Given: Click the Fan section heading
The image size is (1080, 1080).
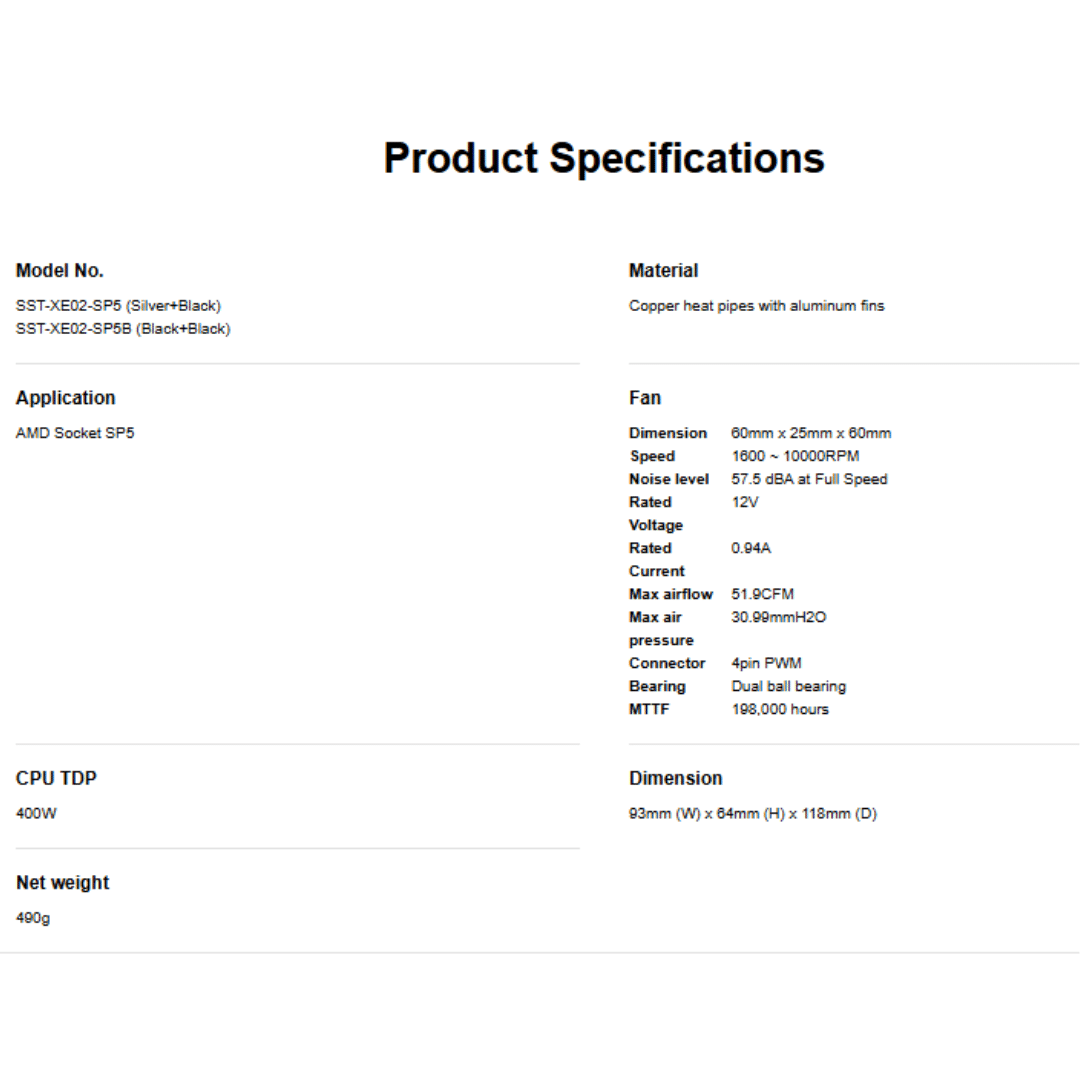Looking at the screenshot, I should coord(645,398).
